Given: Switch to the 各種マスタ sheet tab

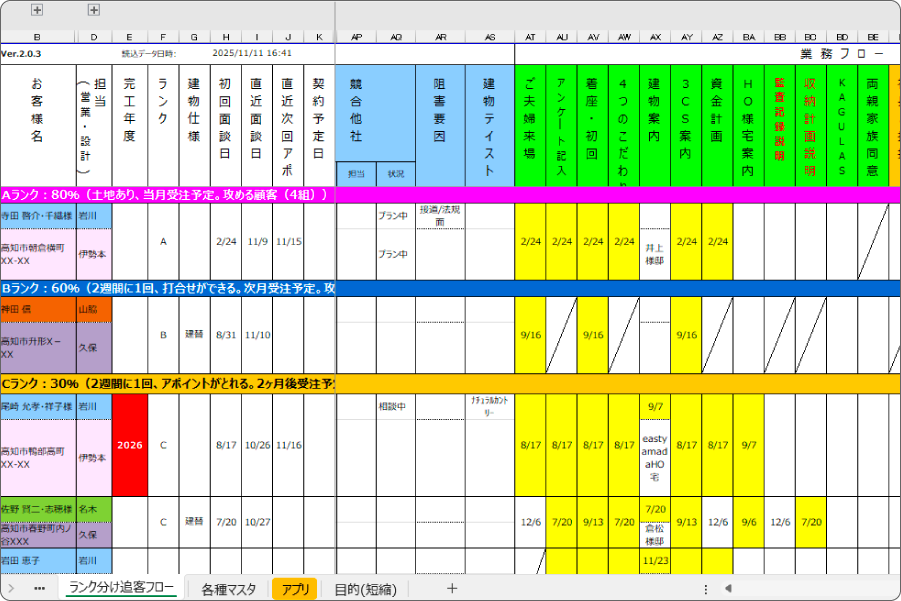Looking at the screenshot, I should (228, 588).
